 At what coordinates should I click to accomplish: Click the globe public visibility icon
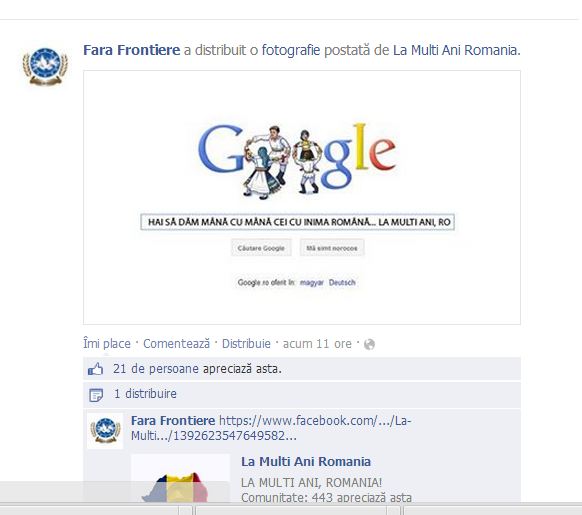point(369,344)
